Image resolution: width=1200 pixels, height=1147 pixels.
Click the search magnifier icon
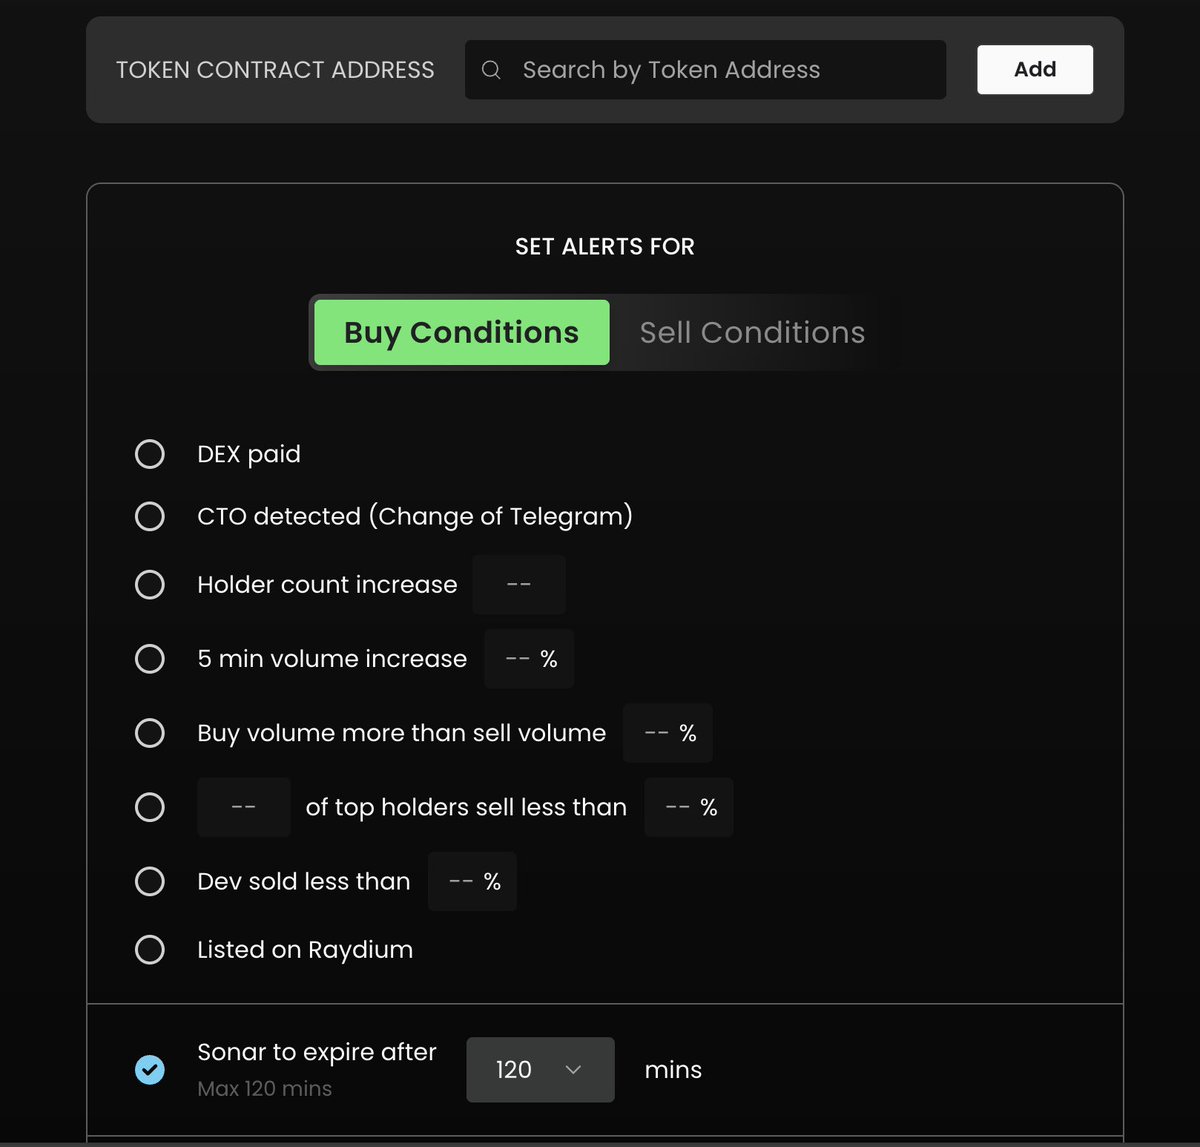(491, 70)
